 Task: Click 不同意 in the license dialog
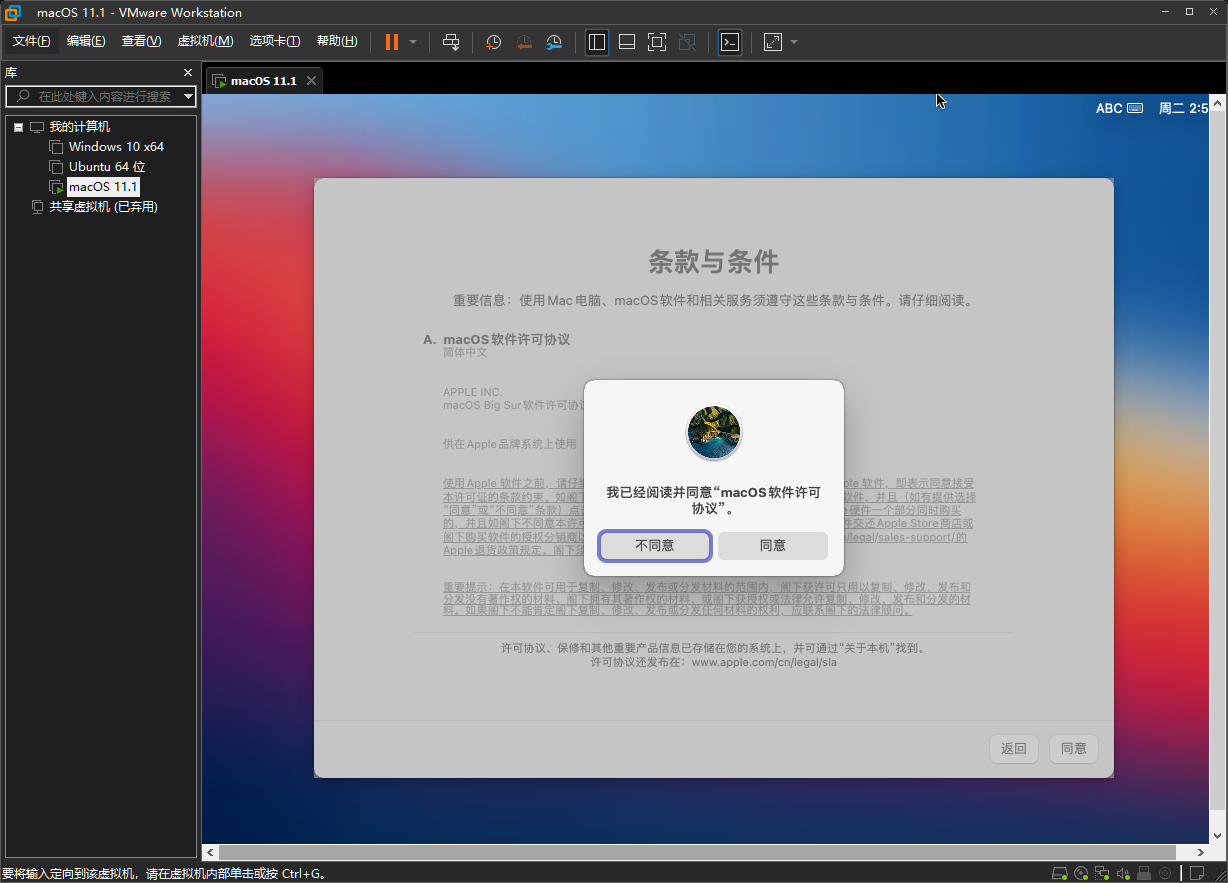[x=655, y=545]
